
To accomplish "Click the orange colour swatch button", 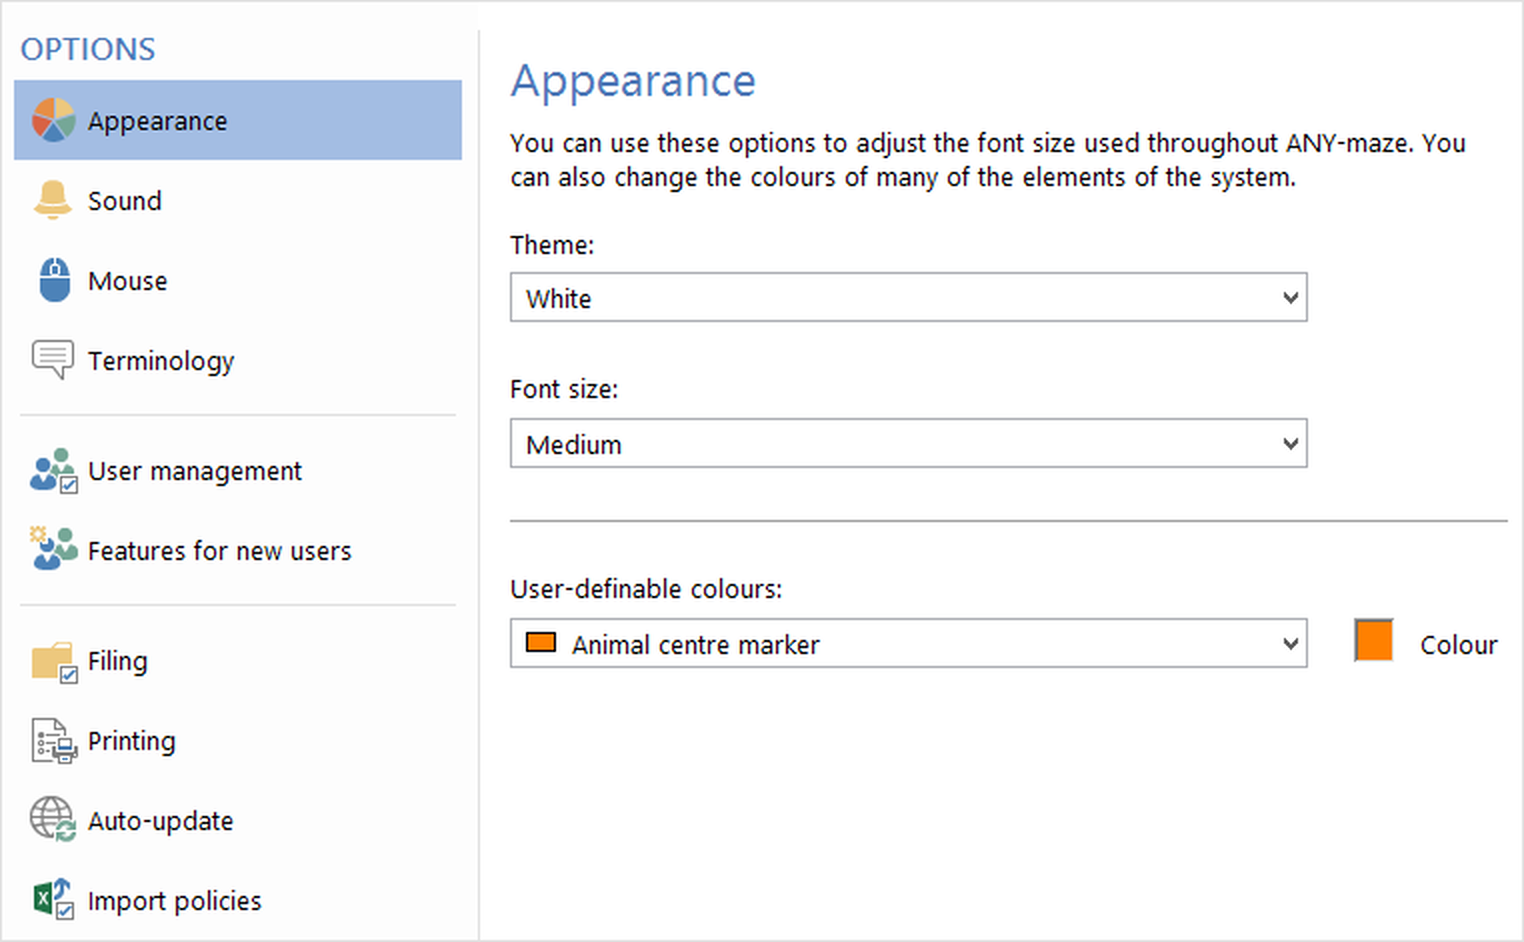I will click(x=1374, y=640).
